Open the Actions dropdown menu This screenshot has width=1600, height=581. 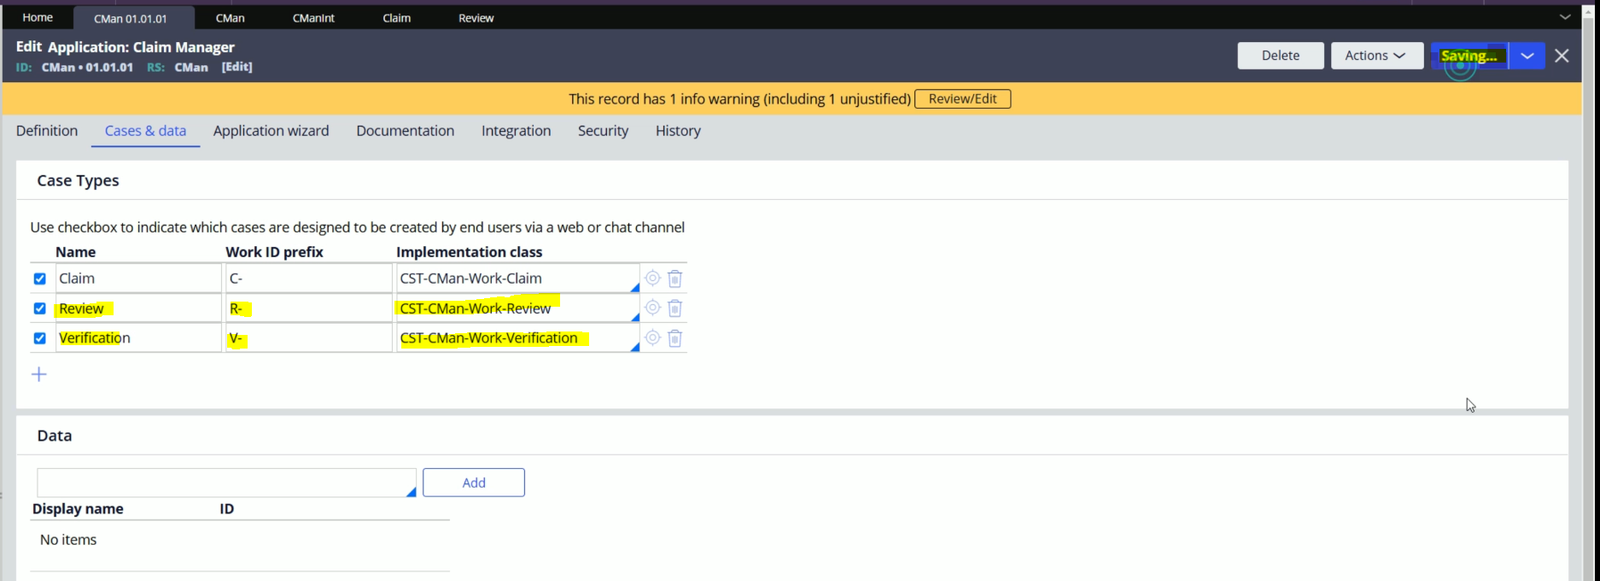1376,56
